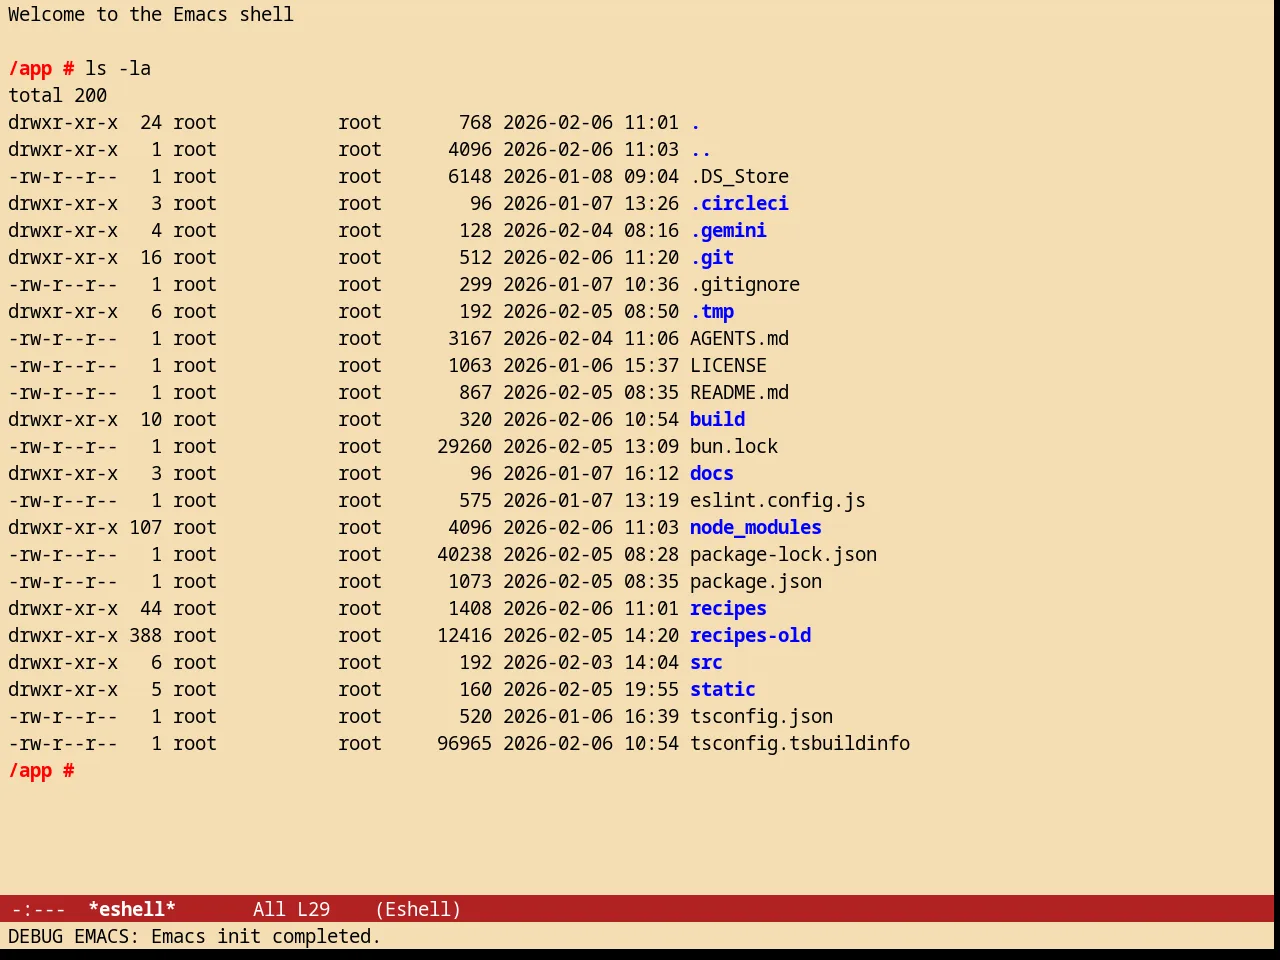The height and width of the screenshot is (960, 1280).
Task: Click the mode line status flags '-:---'
Action: click(38, 909)
